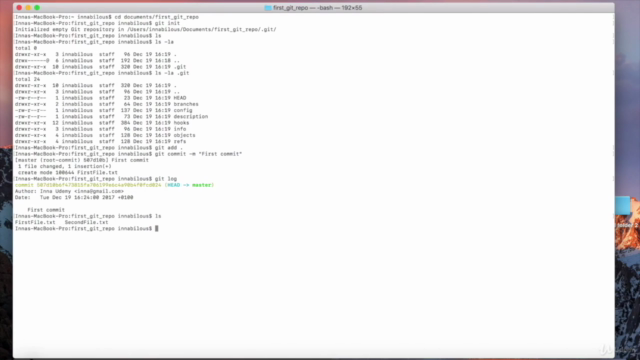Click the "git init" command
The height and width of the screenshot is (360, 640).
[x=167, y=23]
